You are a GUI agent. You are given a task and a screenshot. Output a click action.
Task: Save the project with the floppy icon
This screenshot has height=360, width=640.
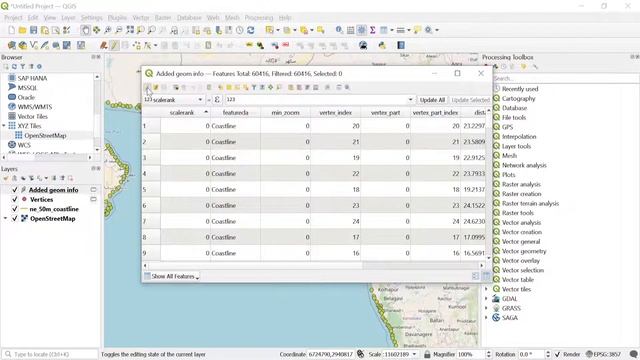coord(33,30)
